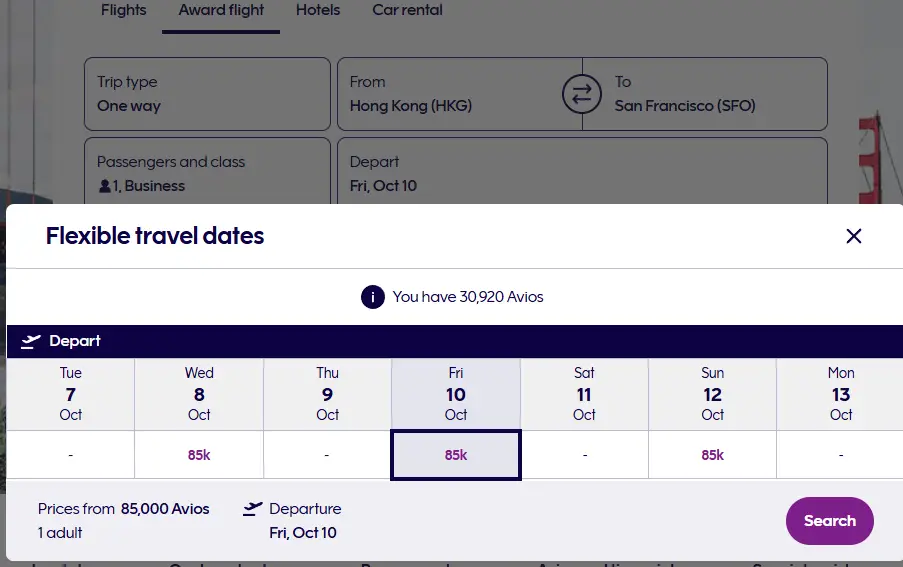Screen dimensions: 903x567
Task: Click the Award flight tab
Action: [221, 11]
